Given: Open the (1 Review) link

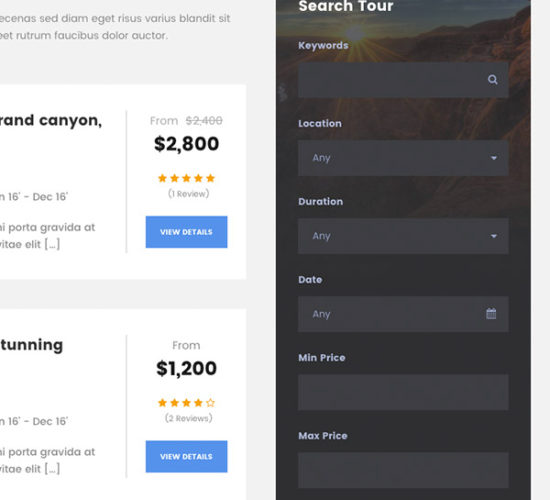Looking at the screenshot, I should pyautogui.click(x=188, y=194).
